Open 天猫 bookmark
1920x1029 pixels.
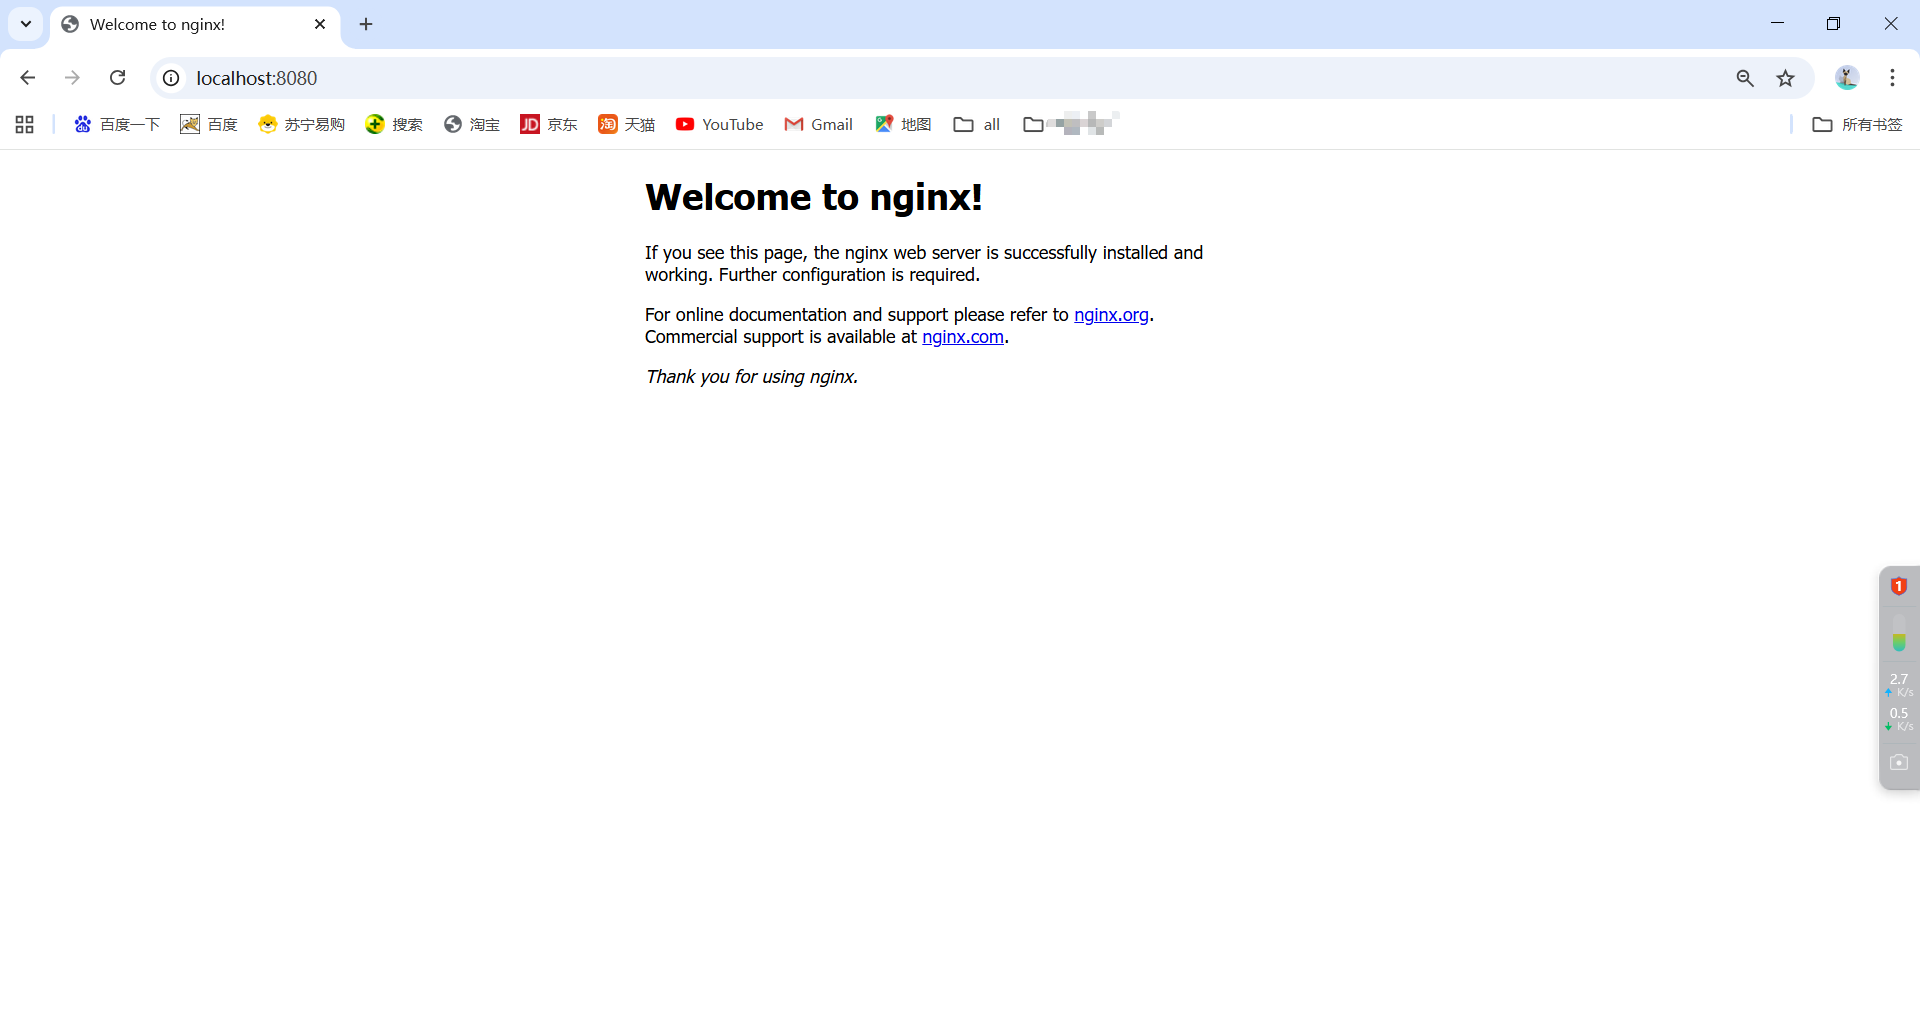[627, 124]
